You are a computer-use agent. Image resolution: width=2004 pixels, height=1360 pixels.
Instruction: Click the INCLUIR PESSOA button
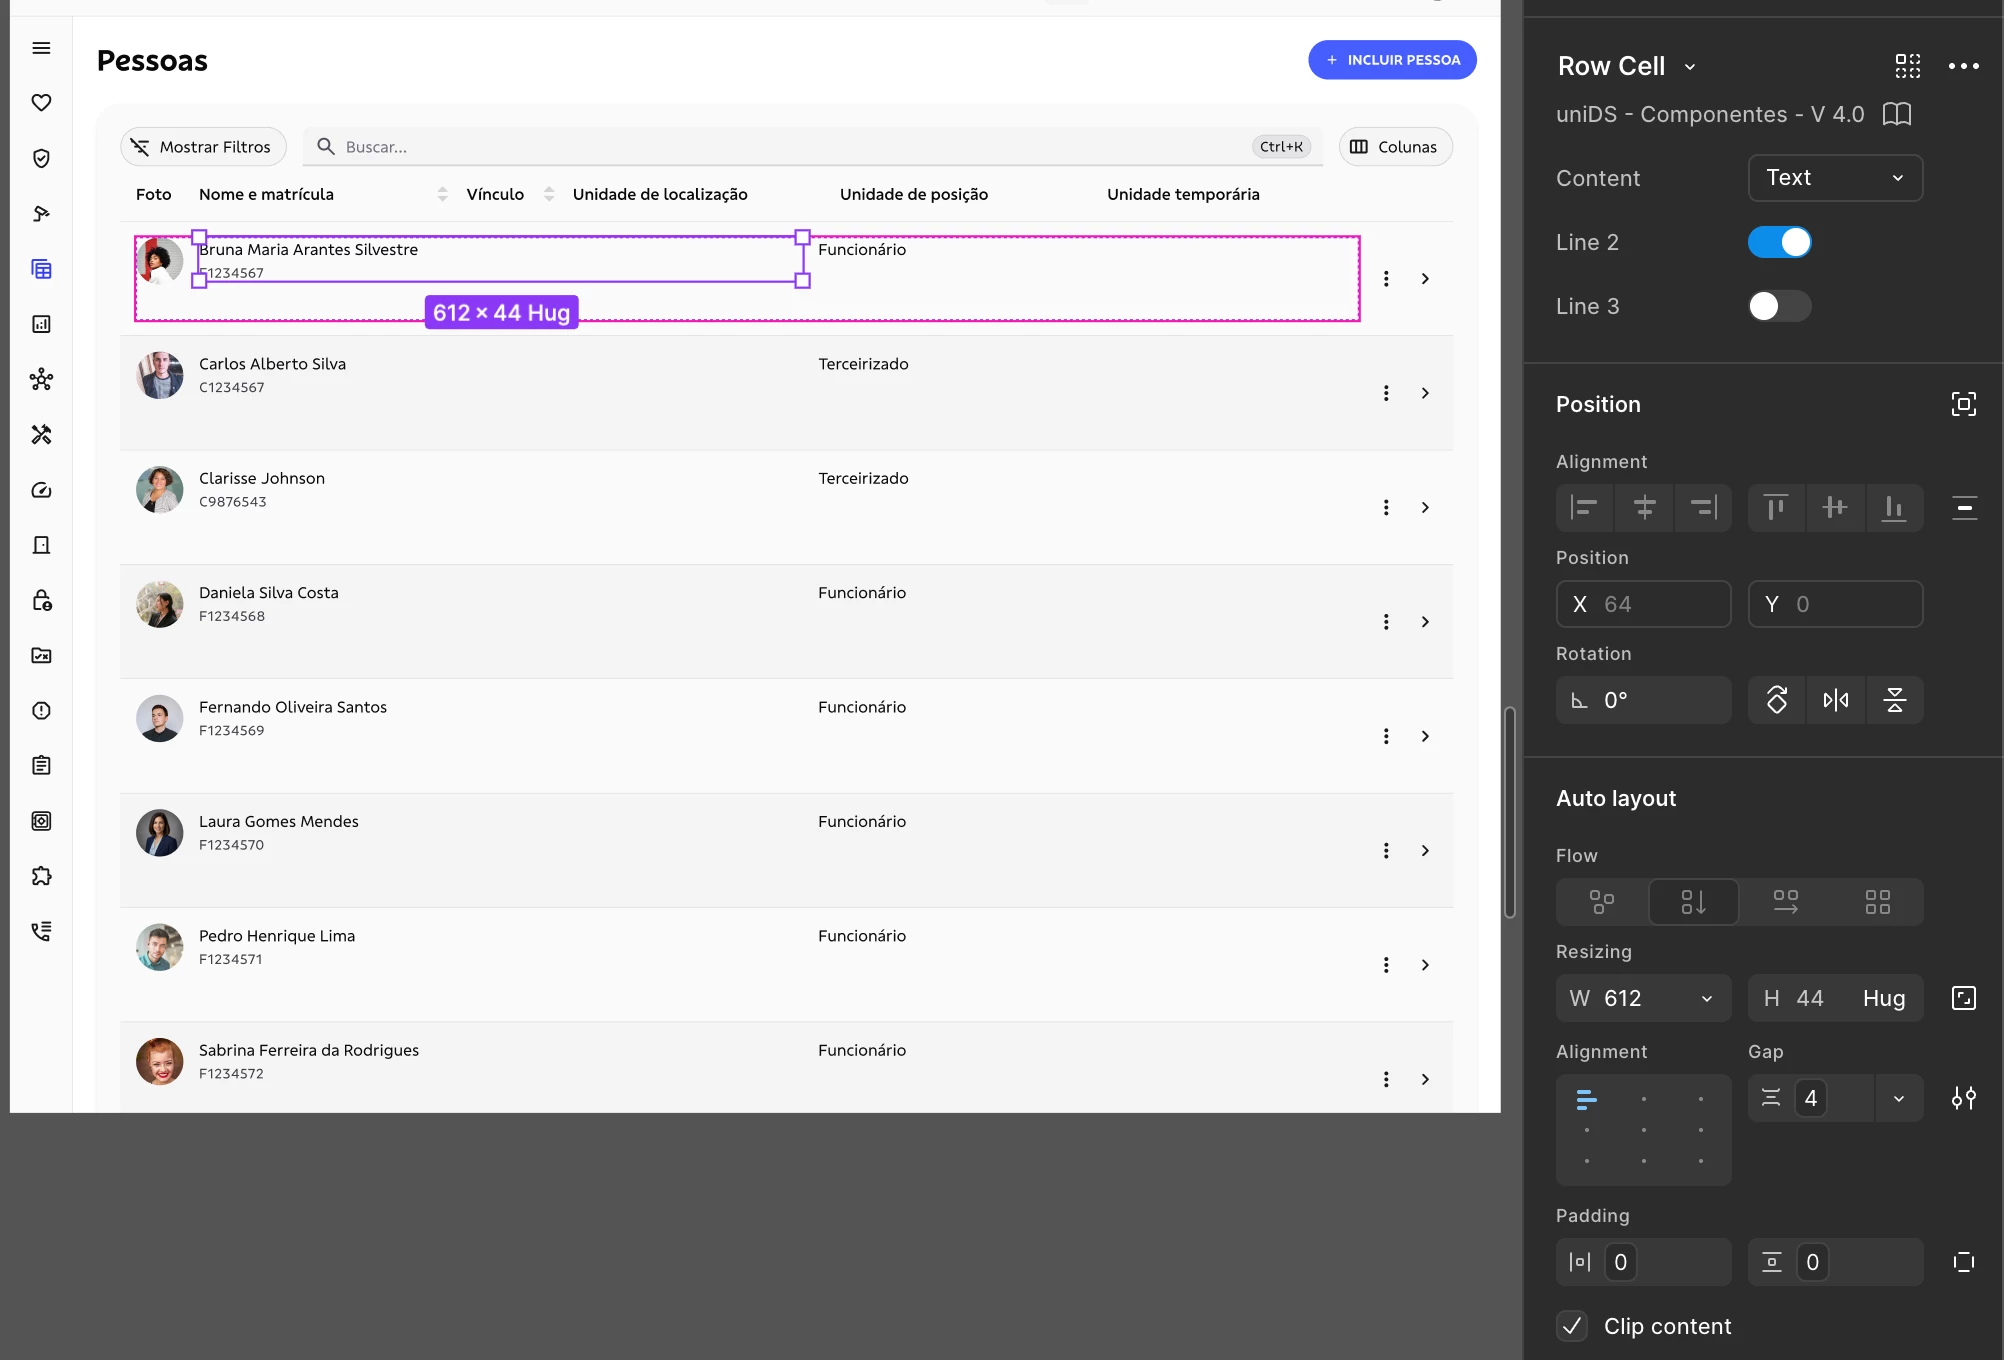(x=1392, y=60)
